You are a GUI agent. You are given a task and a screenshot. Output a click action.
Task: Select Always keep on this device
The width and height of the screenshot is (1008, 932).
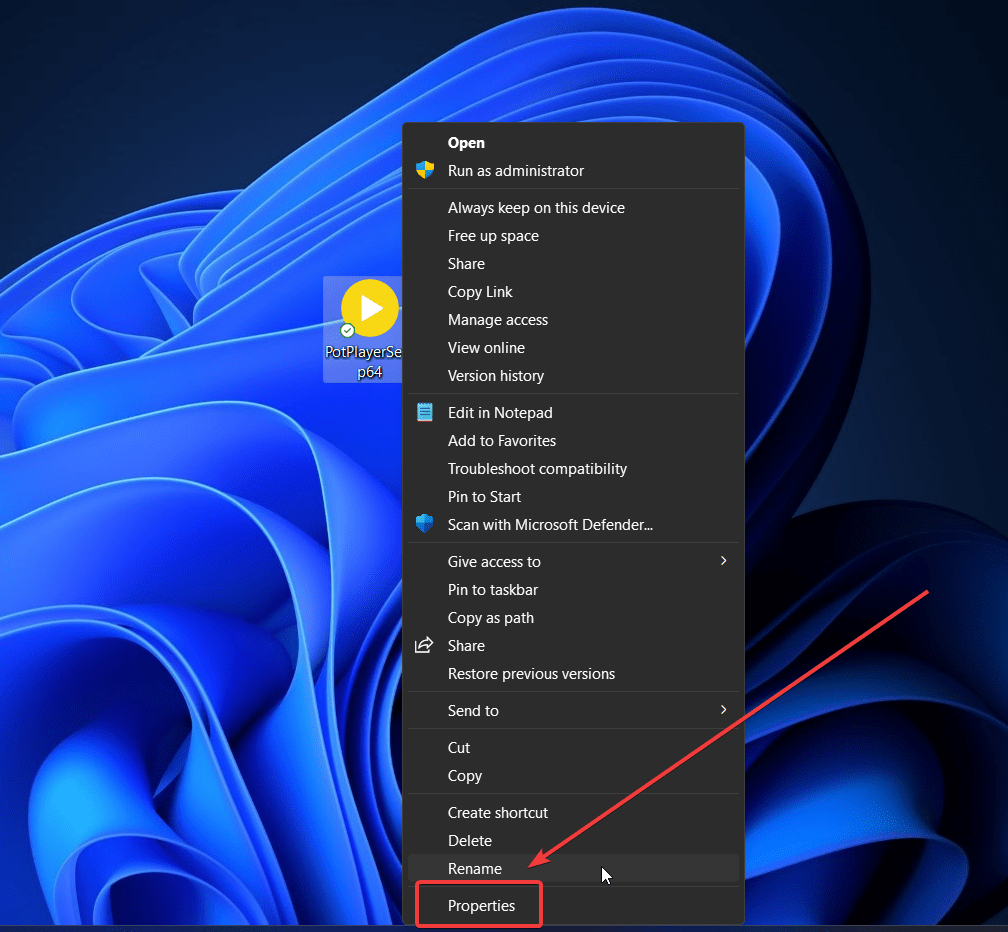click(536, 208)
